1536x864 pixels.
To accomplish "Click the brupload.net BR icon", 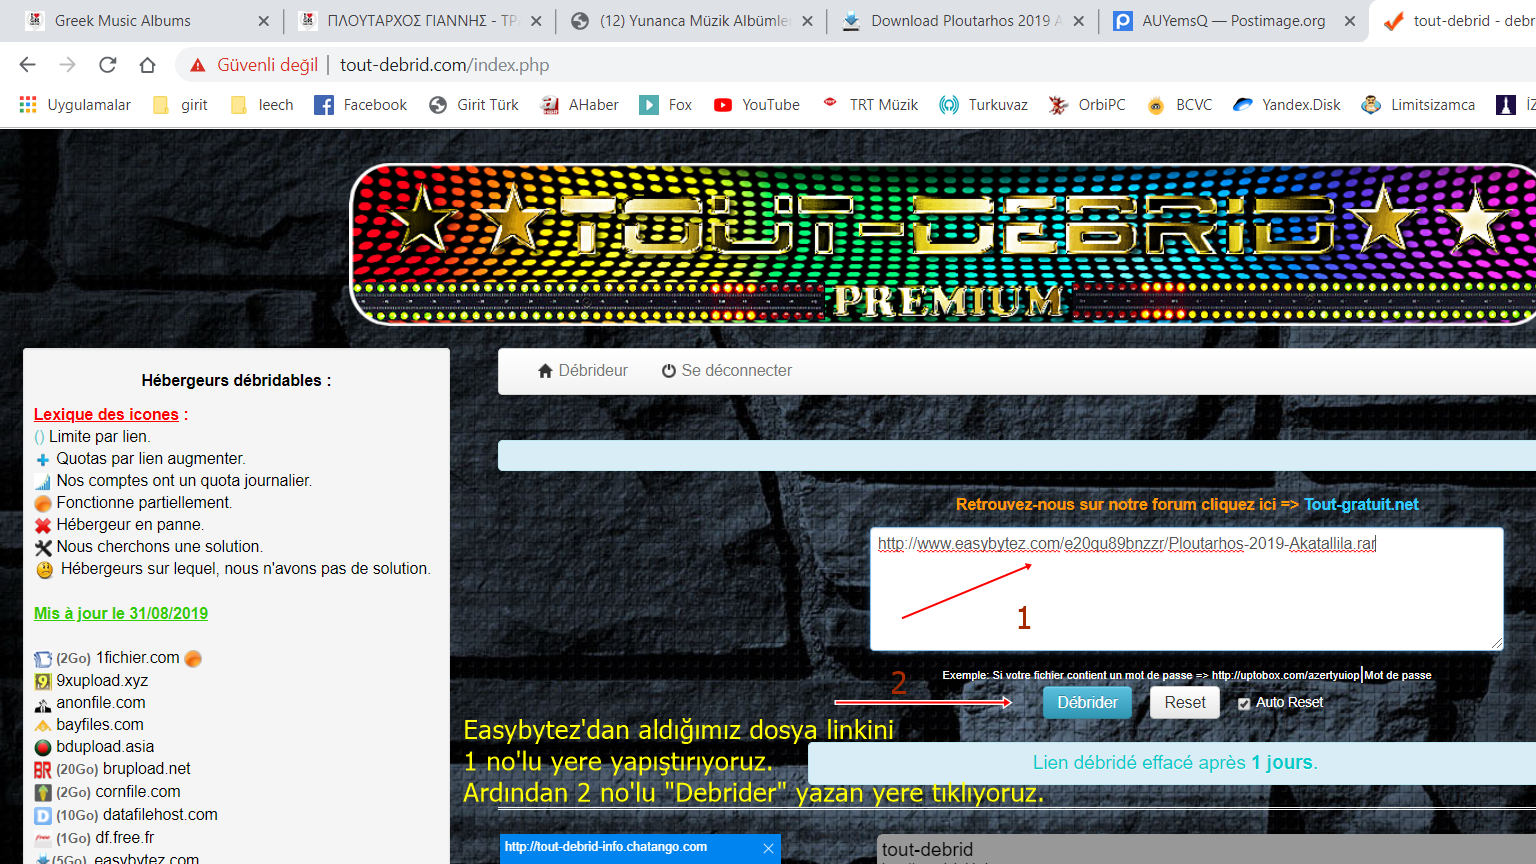I will [43, 770].
